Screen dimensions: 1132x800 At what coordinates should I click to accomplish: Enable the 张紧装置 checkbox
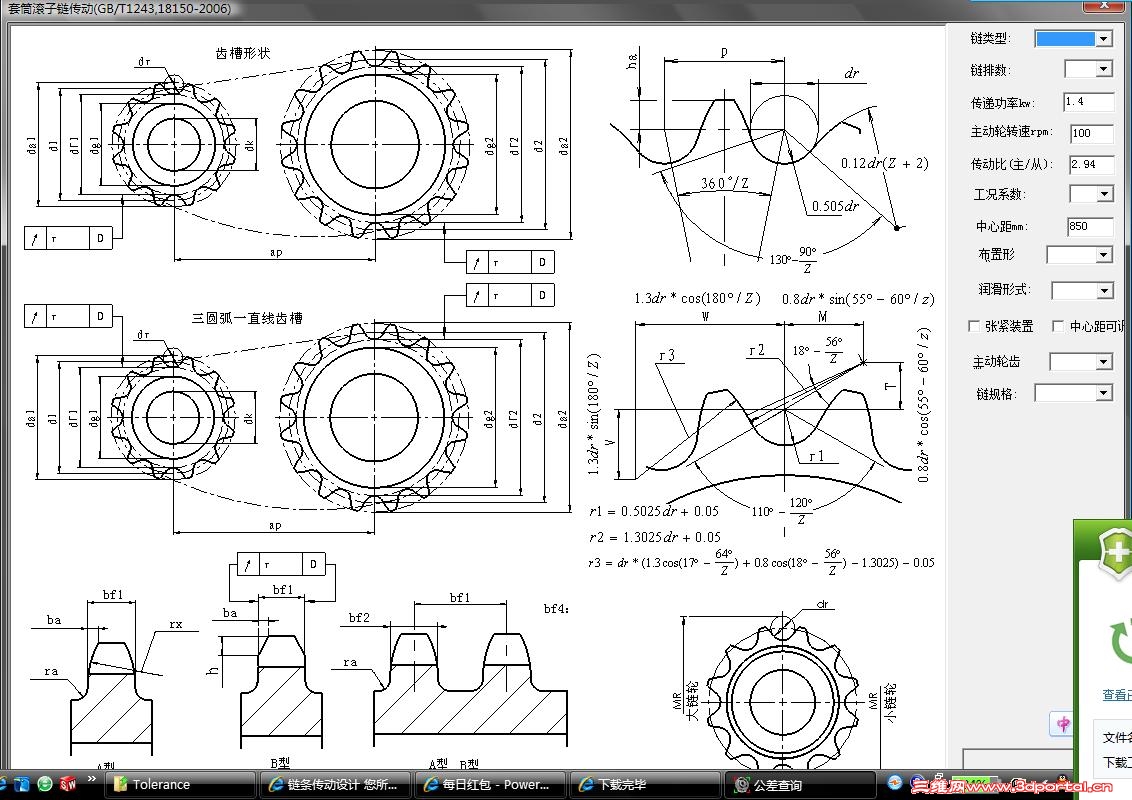pos(974,326)
